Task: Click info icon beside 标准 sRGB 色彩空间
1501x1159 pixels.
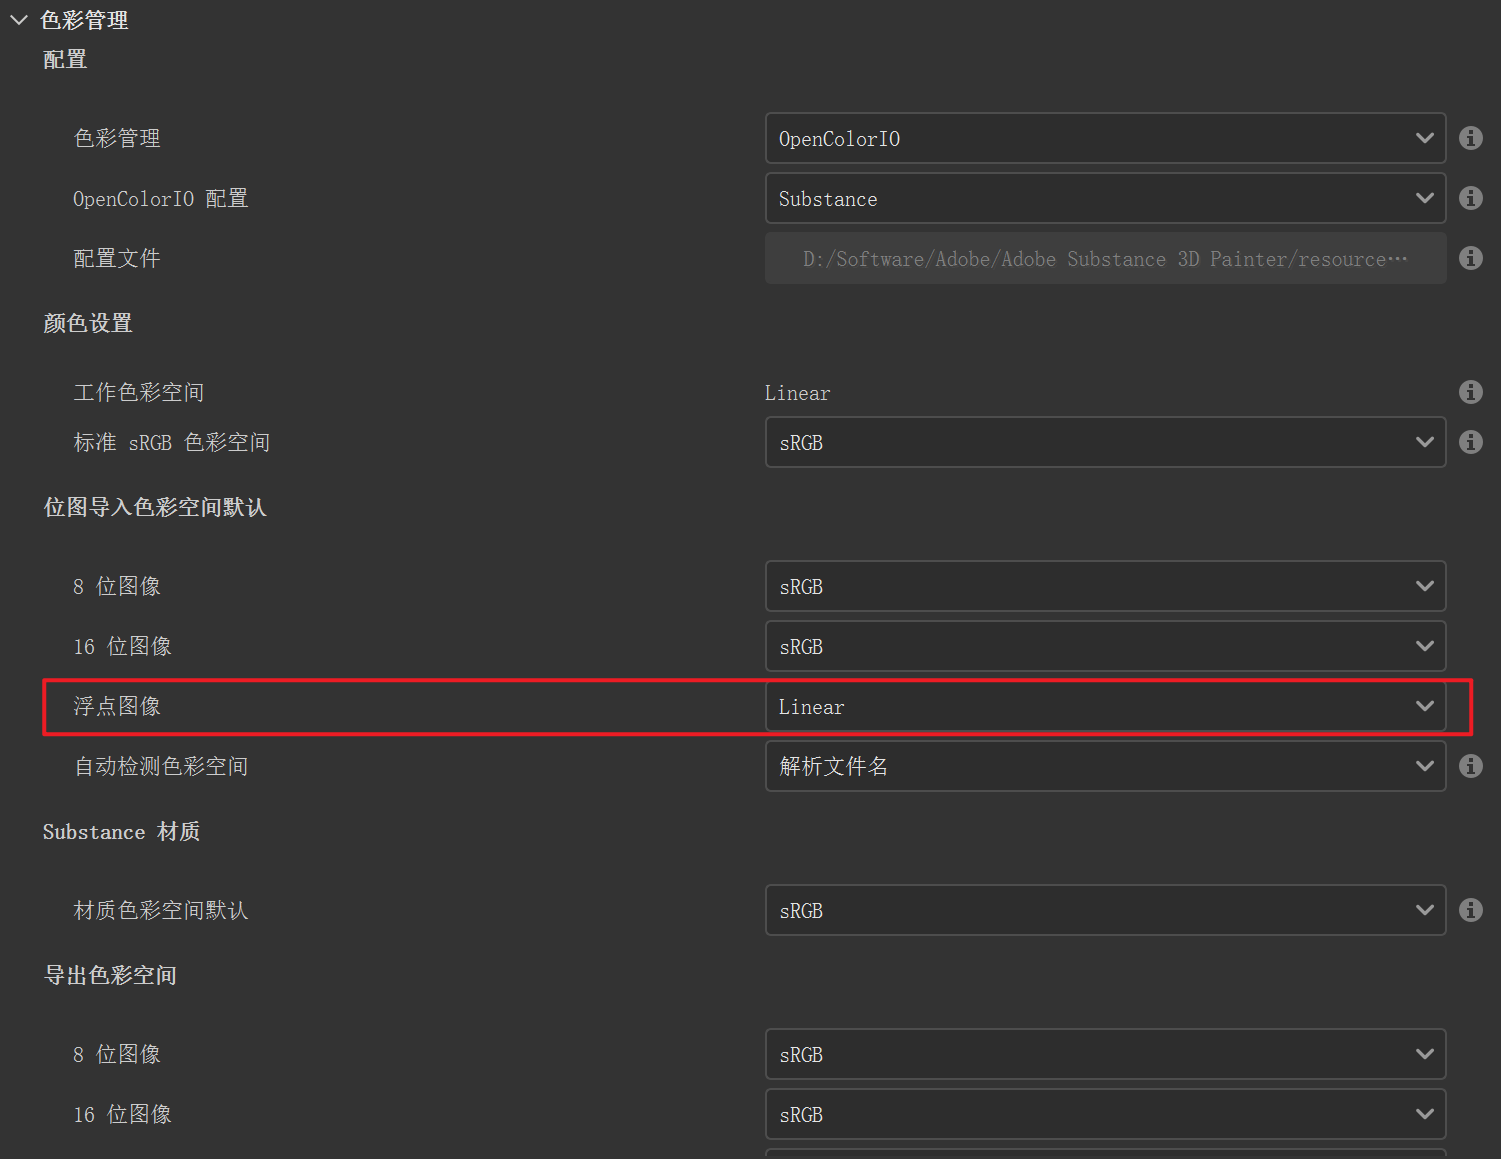Action: [x=1470, y=442]
